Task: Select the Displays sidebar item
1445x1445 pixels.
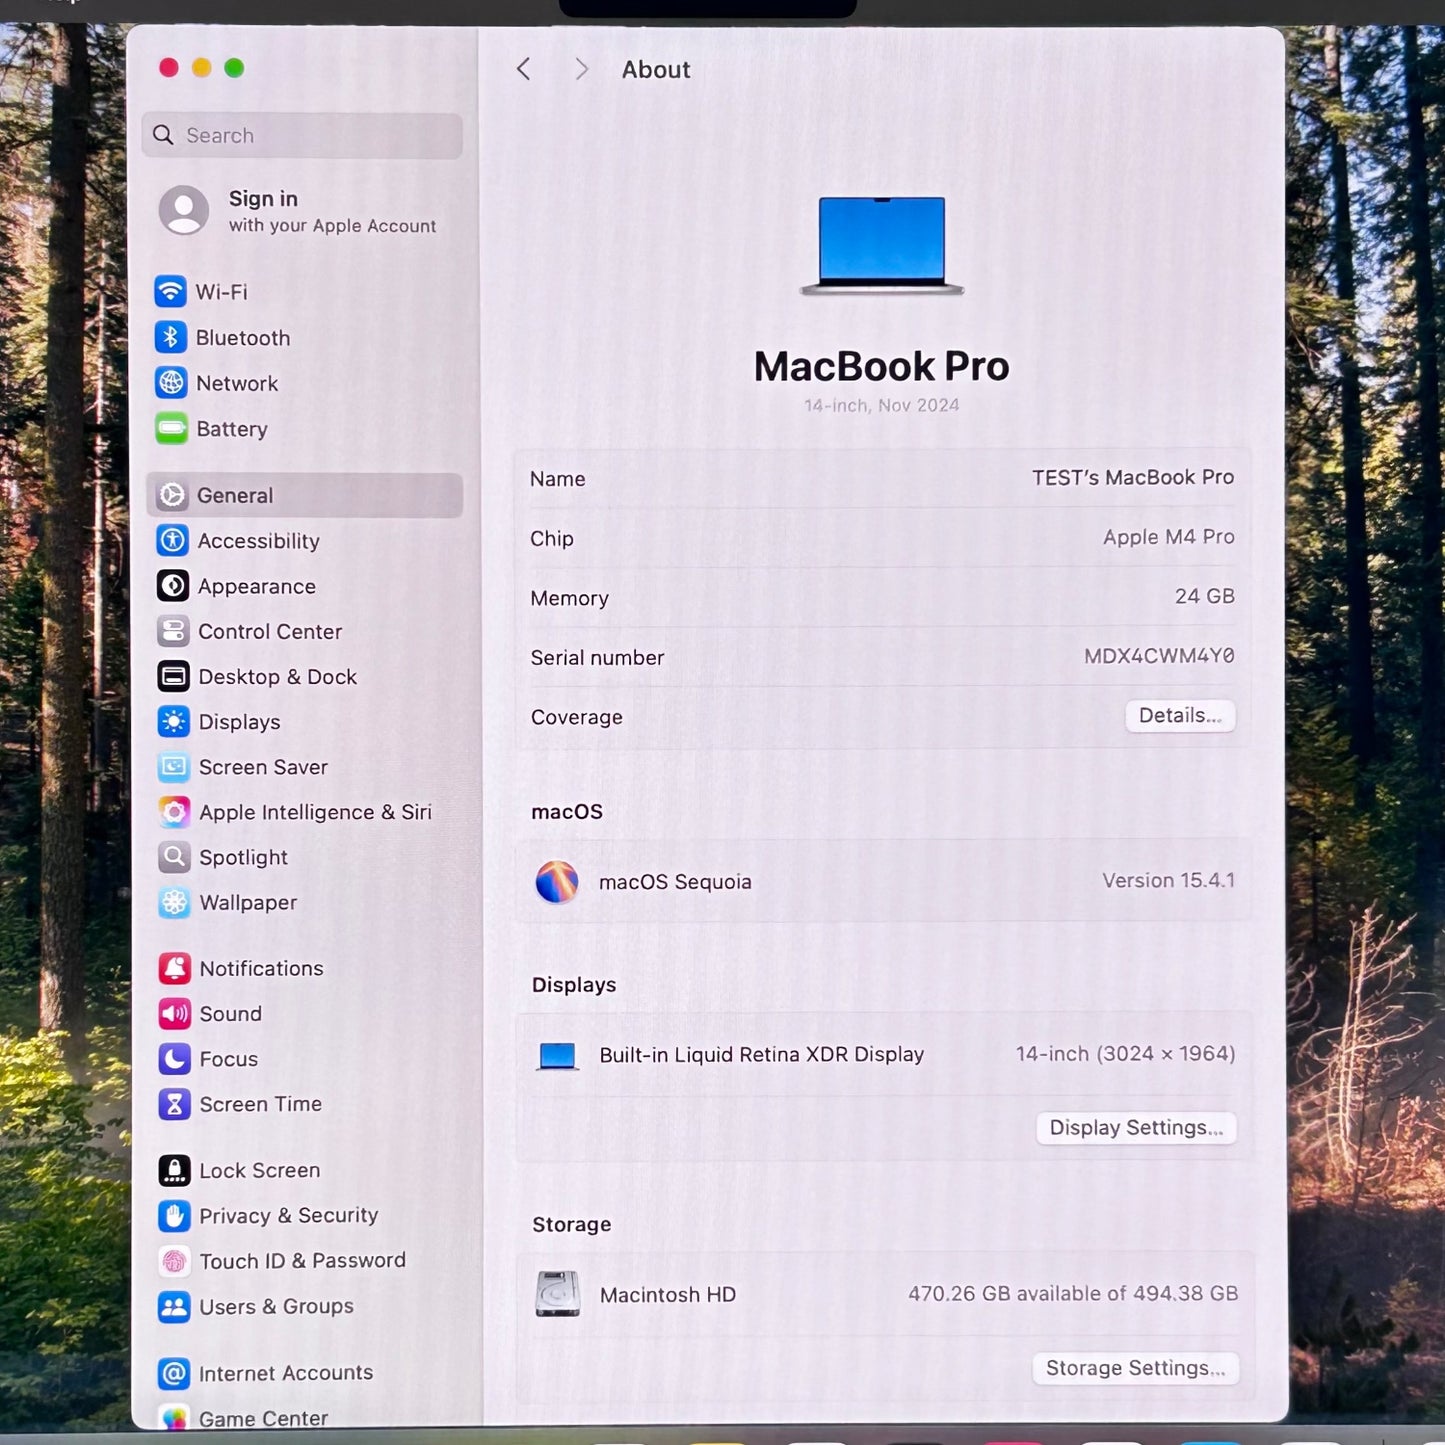Action: pos(239,722)
